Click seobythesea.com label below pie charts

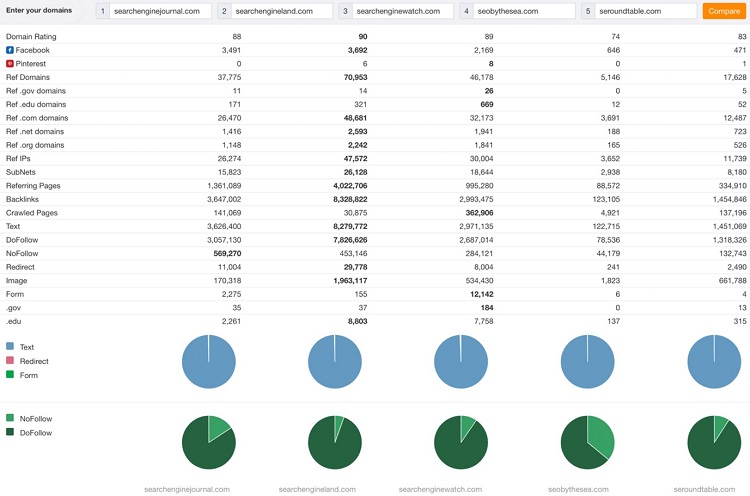(x=578, y=489)
